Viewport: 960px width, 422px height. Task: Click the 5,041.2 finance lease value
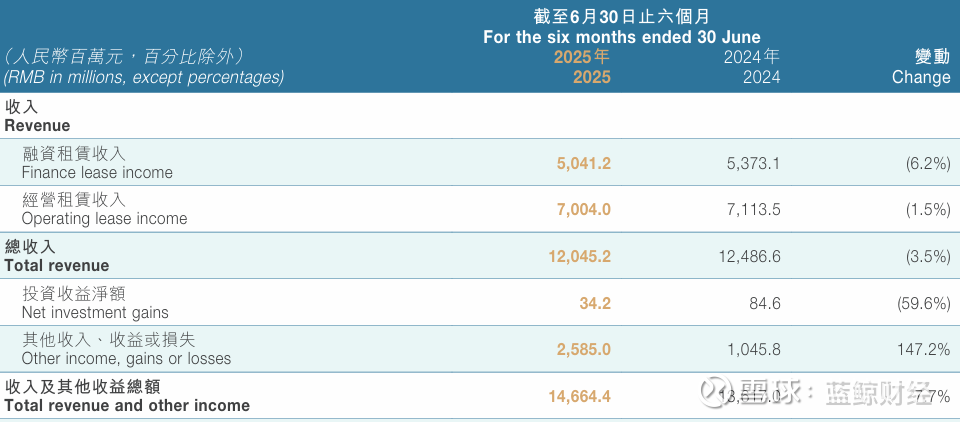(584, 163)
